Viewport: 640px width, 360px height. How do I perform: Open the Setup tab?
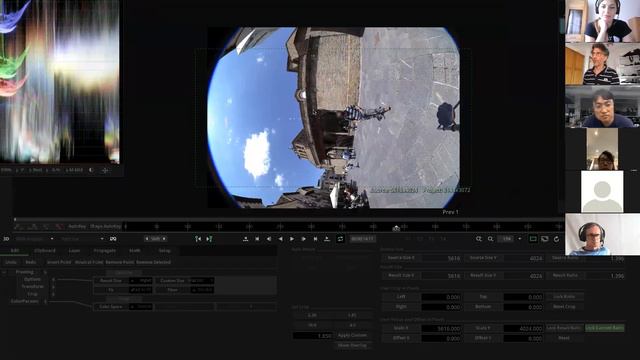tap(164, 251)
